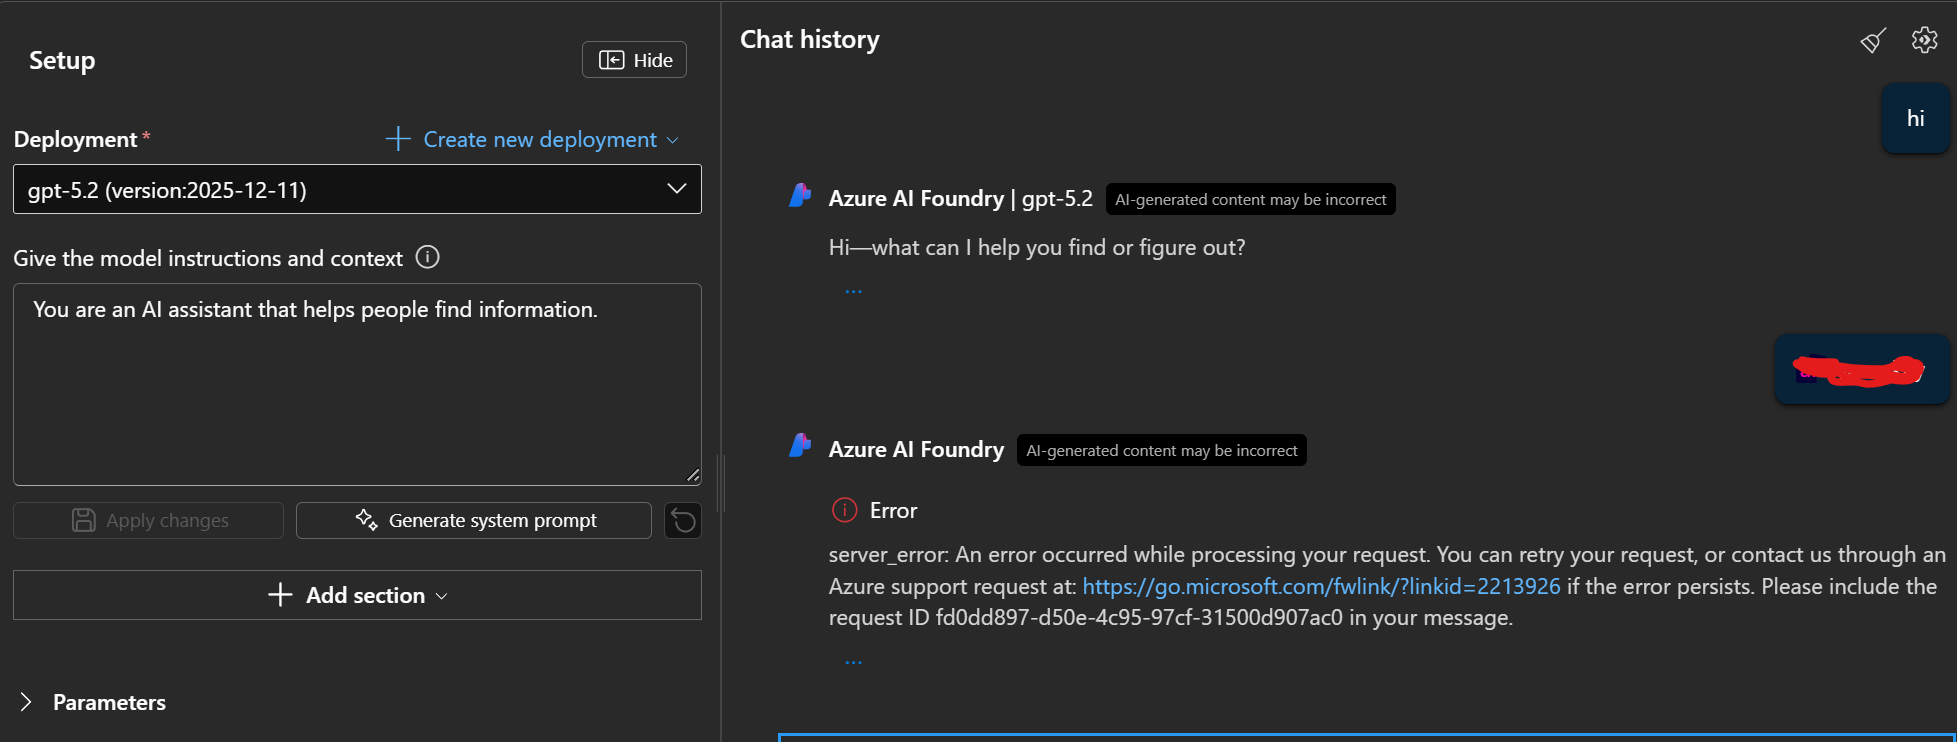1957x742 pixels.
Task: Expand Create new deployment menu
Action: (531, 140)
